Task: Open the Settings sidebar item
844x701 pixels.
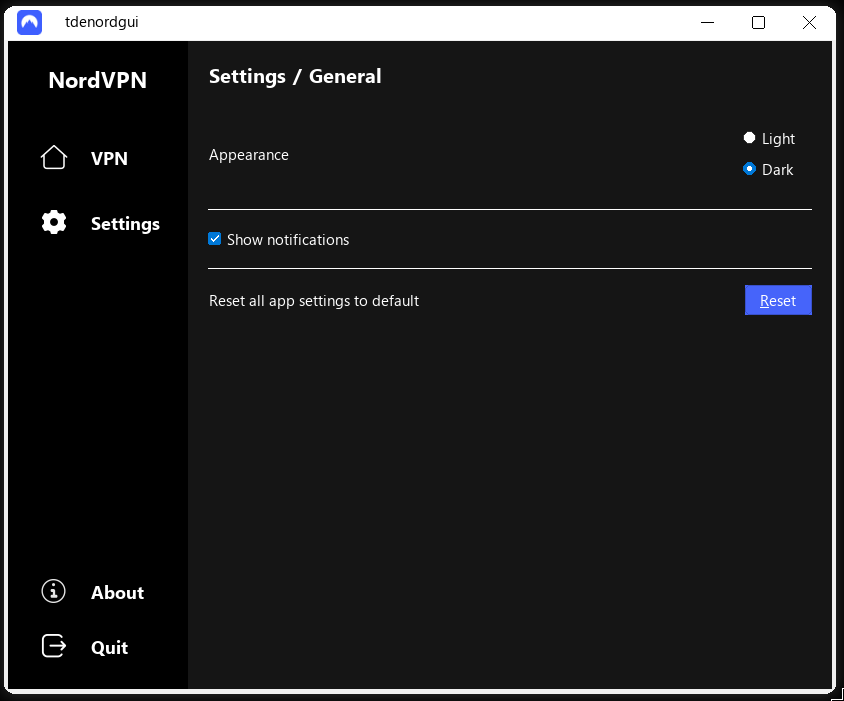Action: coord(125,223)
